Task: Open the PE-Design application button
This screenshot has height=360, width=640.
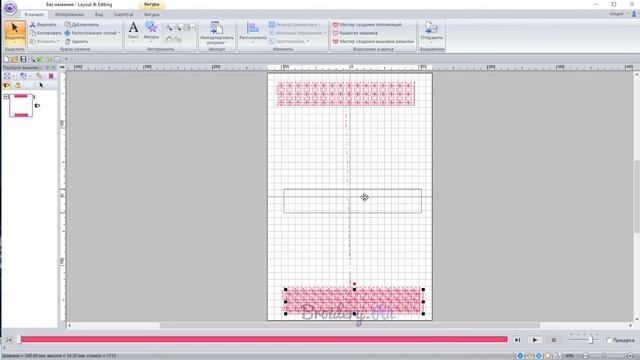Action: (x=10, y=8)
